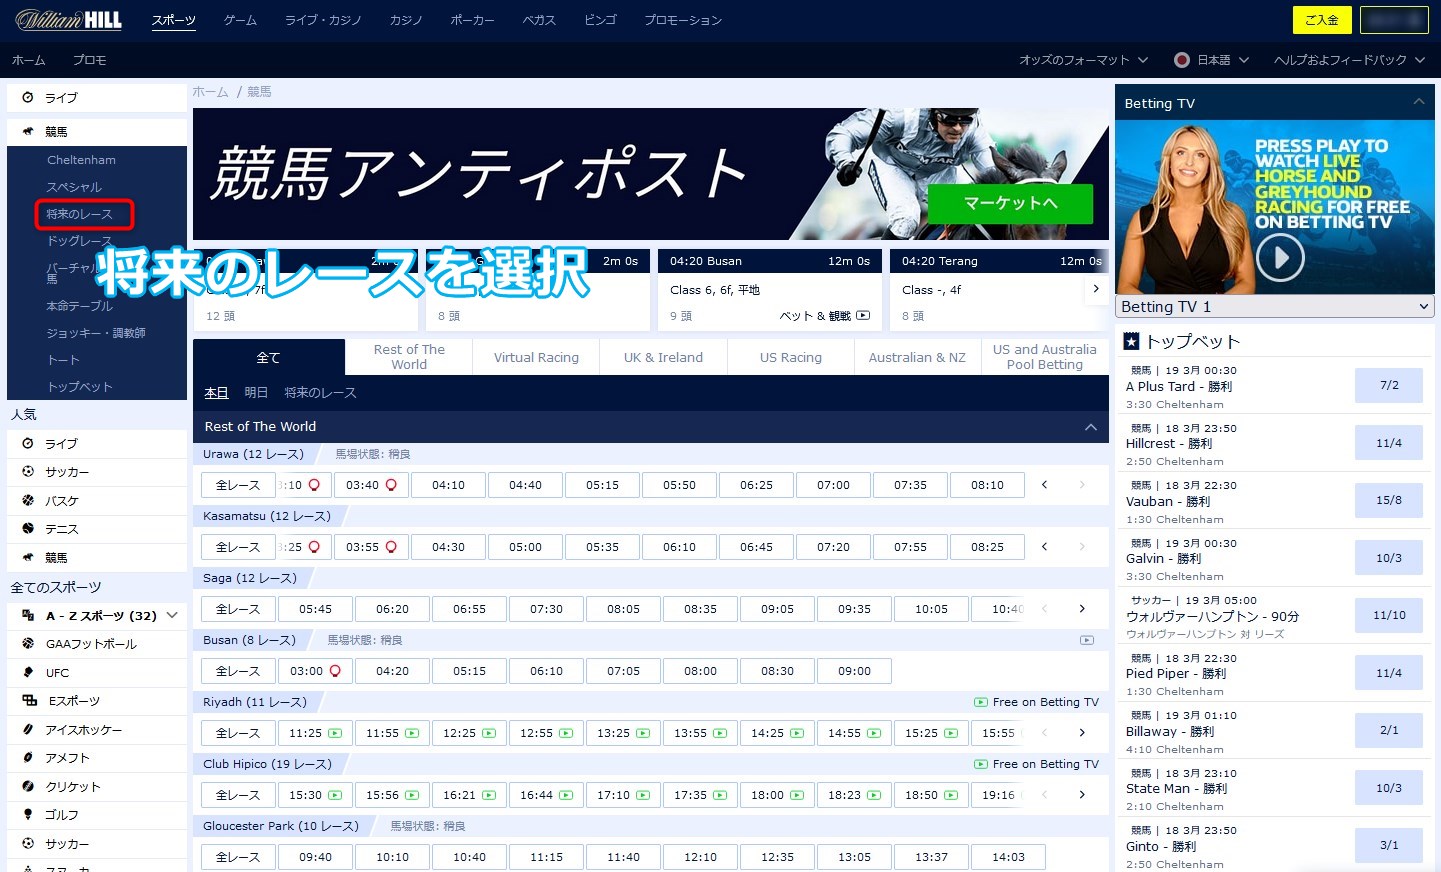Click the basketball icon in sidebar
This screenshot has height=872, width=1441.
28,500
